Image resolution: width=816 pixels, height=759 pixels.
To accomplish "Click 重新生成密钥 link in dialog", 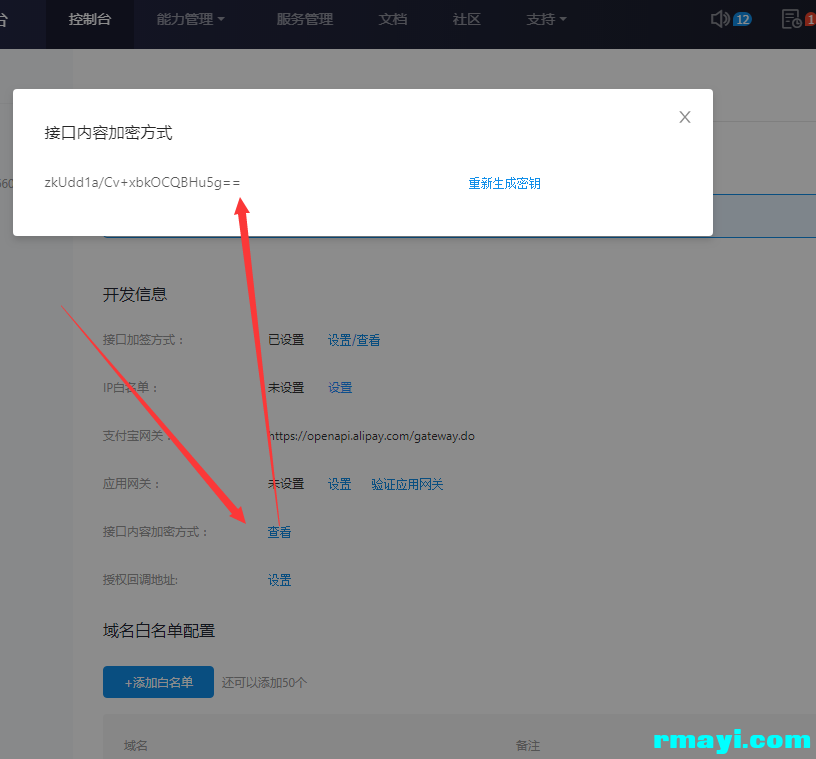I will (x=504, y=183).
